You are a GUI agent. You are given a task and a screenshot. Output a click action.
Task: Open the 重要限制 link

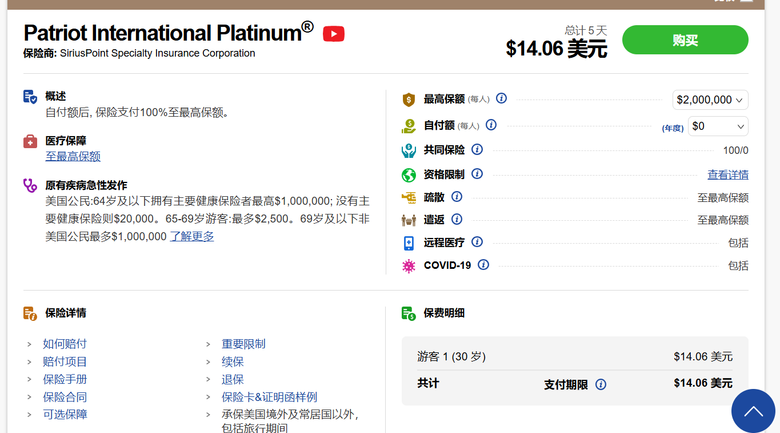244,344
